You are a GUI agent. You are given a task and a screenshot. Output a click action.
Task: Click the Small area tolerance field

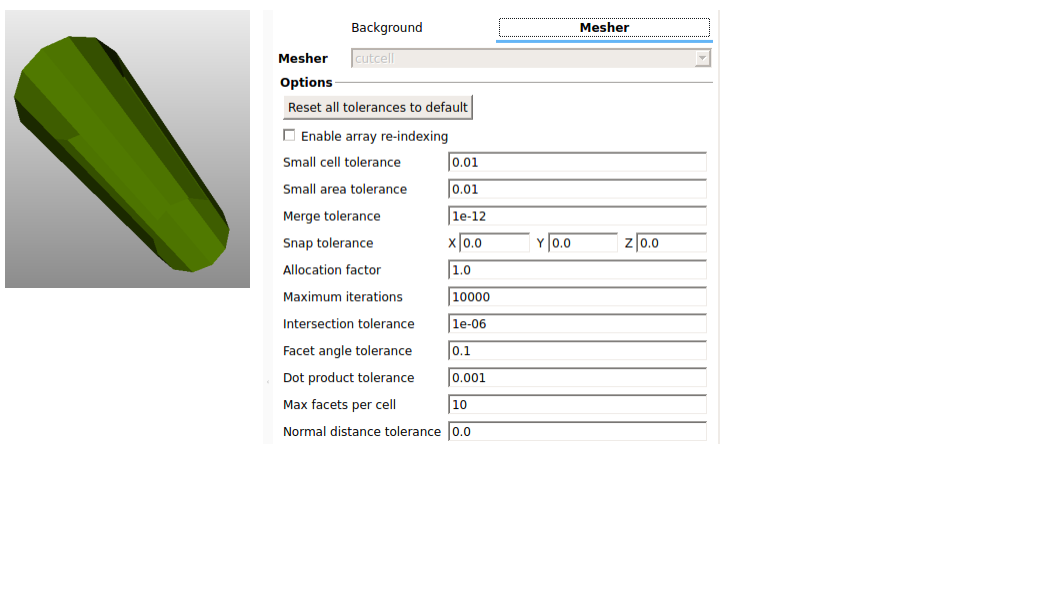[x=577, y=189]
